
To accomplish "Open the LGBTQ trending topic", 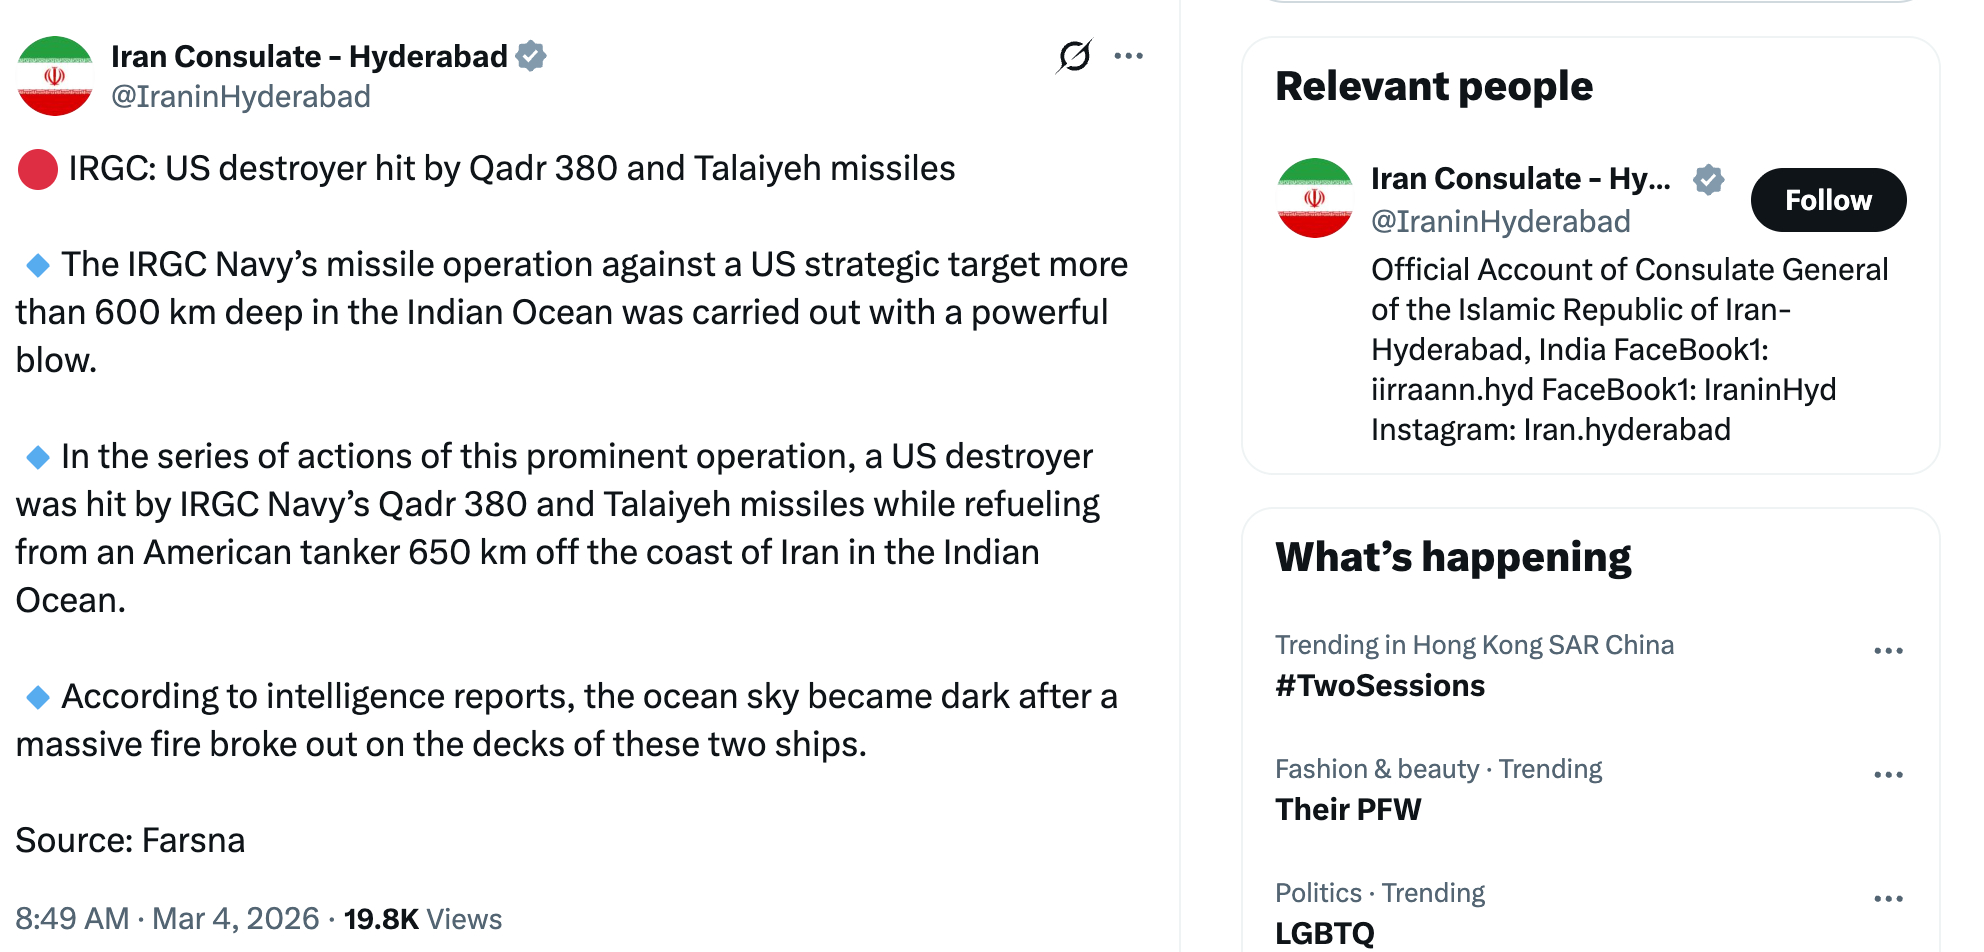I will pyautogui.click(x=1325, y=933).
